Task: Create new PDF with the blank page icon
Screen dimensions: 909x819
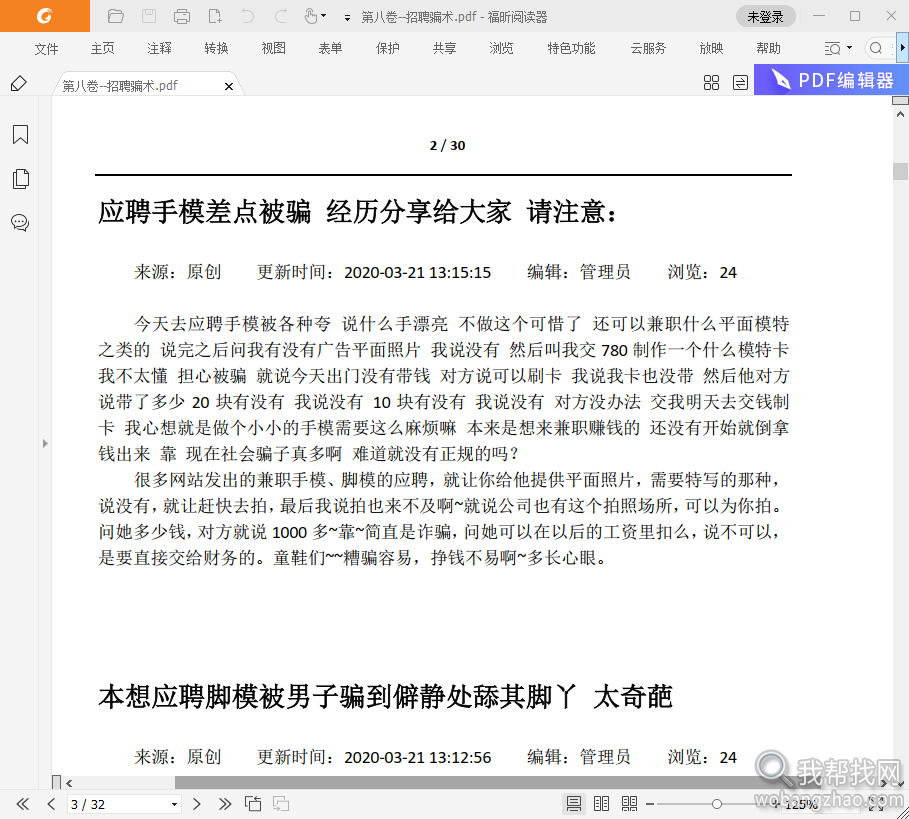Action: (x=215, y=16)
